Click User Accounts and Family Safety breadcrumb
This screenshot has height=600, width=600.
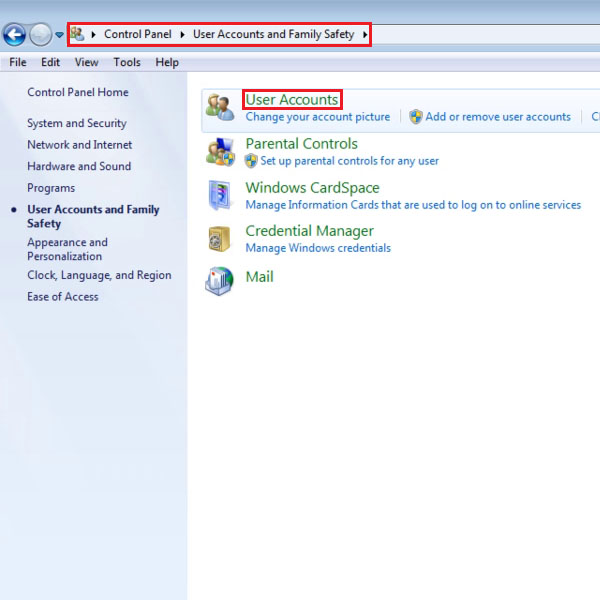point(273,34)
